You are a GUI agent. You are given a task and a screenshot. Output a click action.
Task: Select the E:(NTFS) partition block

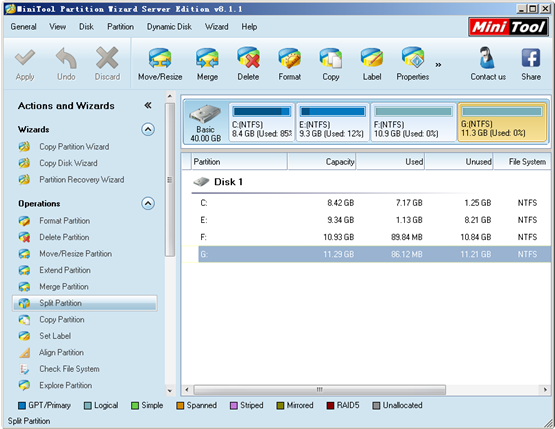click(x=333, y=122)
